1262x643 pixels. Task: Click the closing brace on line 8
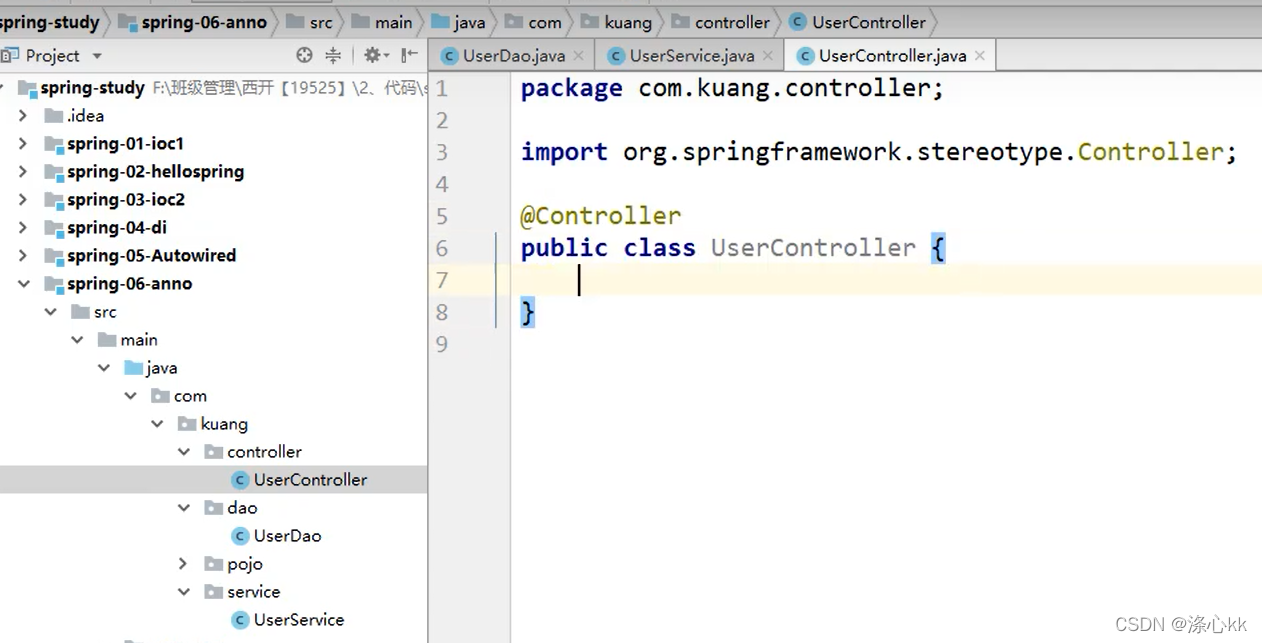point(527,313)
